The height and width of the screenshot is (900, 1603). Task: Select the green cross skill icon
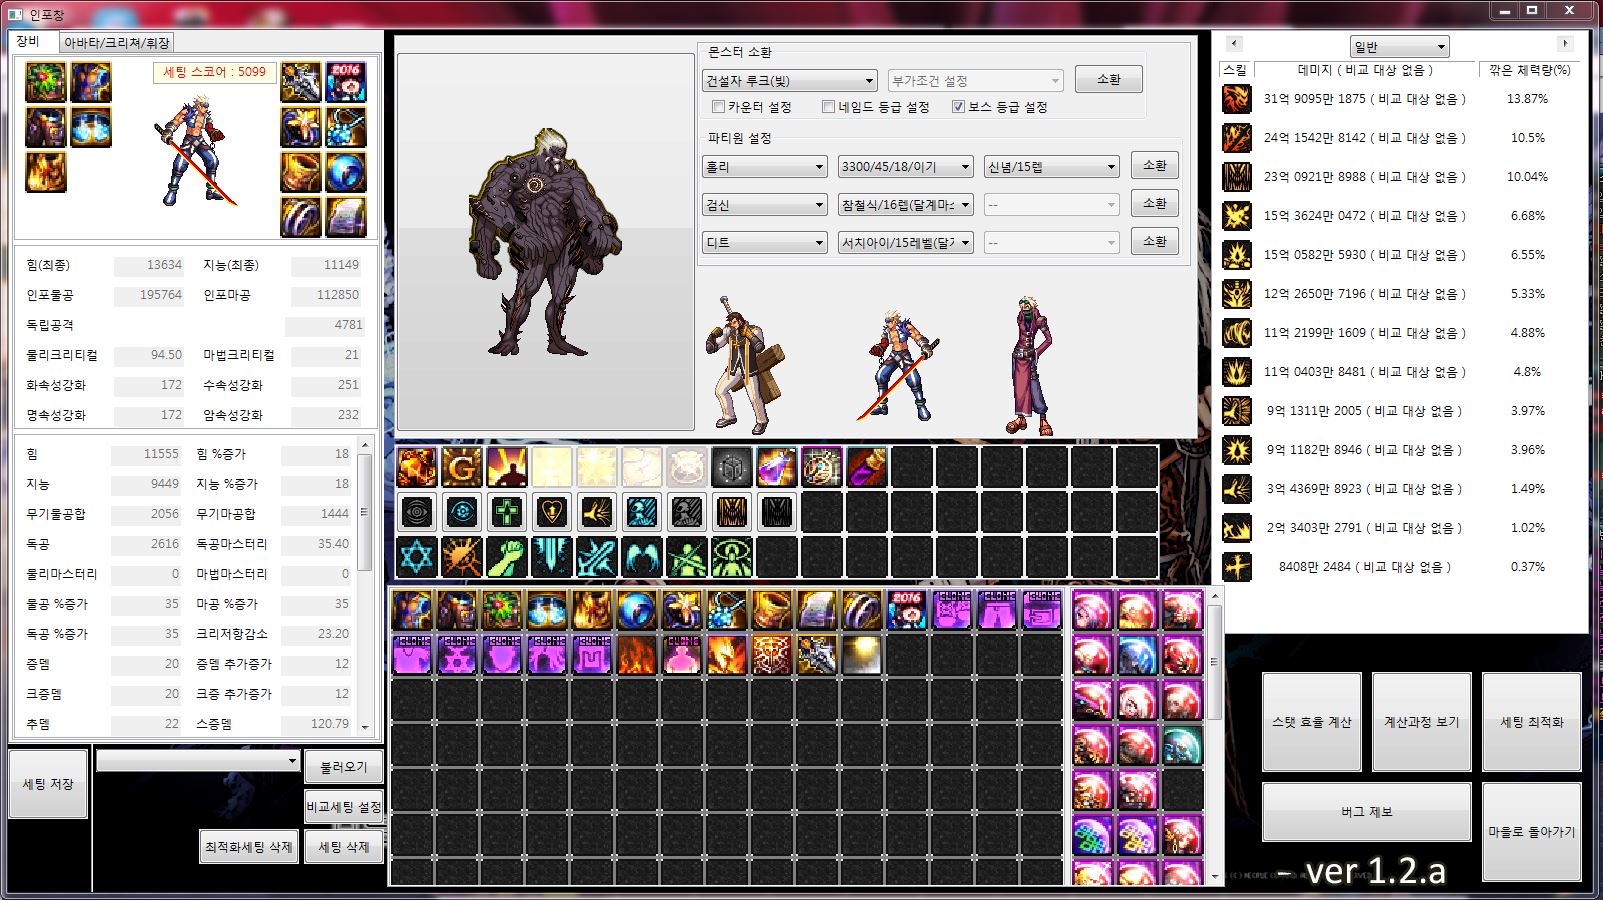(507, 513)
